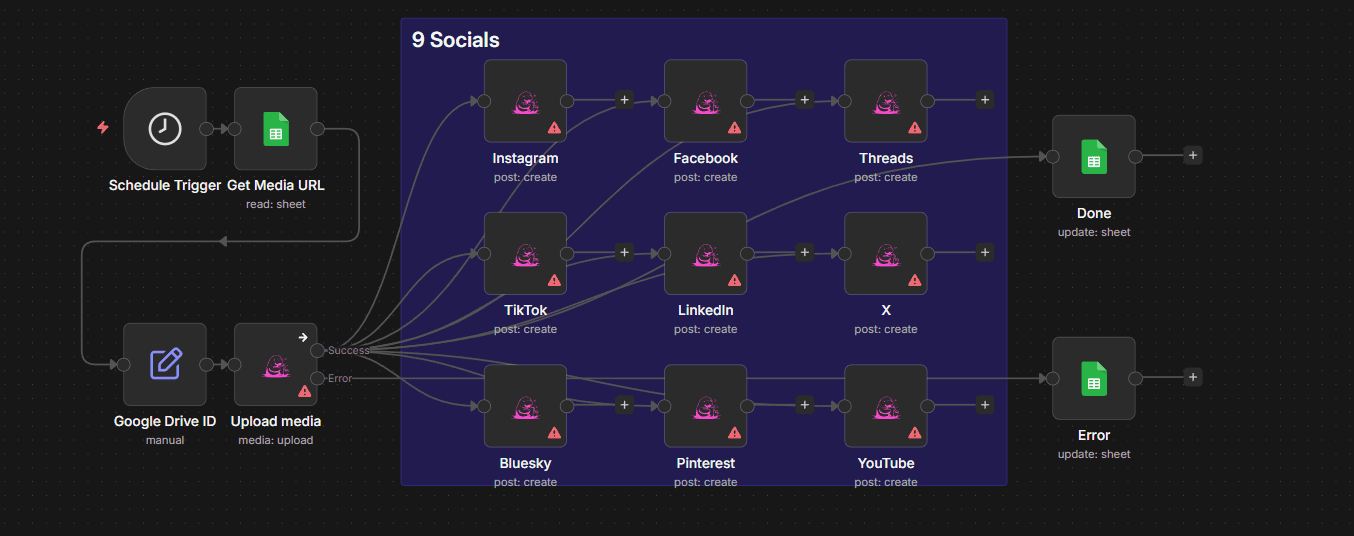Viewport: 1354px width, 536px height.
Task: Open the Get Media URL sheets node
Action: click(276, 128)
